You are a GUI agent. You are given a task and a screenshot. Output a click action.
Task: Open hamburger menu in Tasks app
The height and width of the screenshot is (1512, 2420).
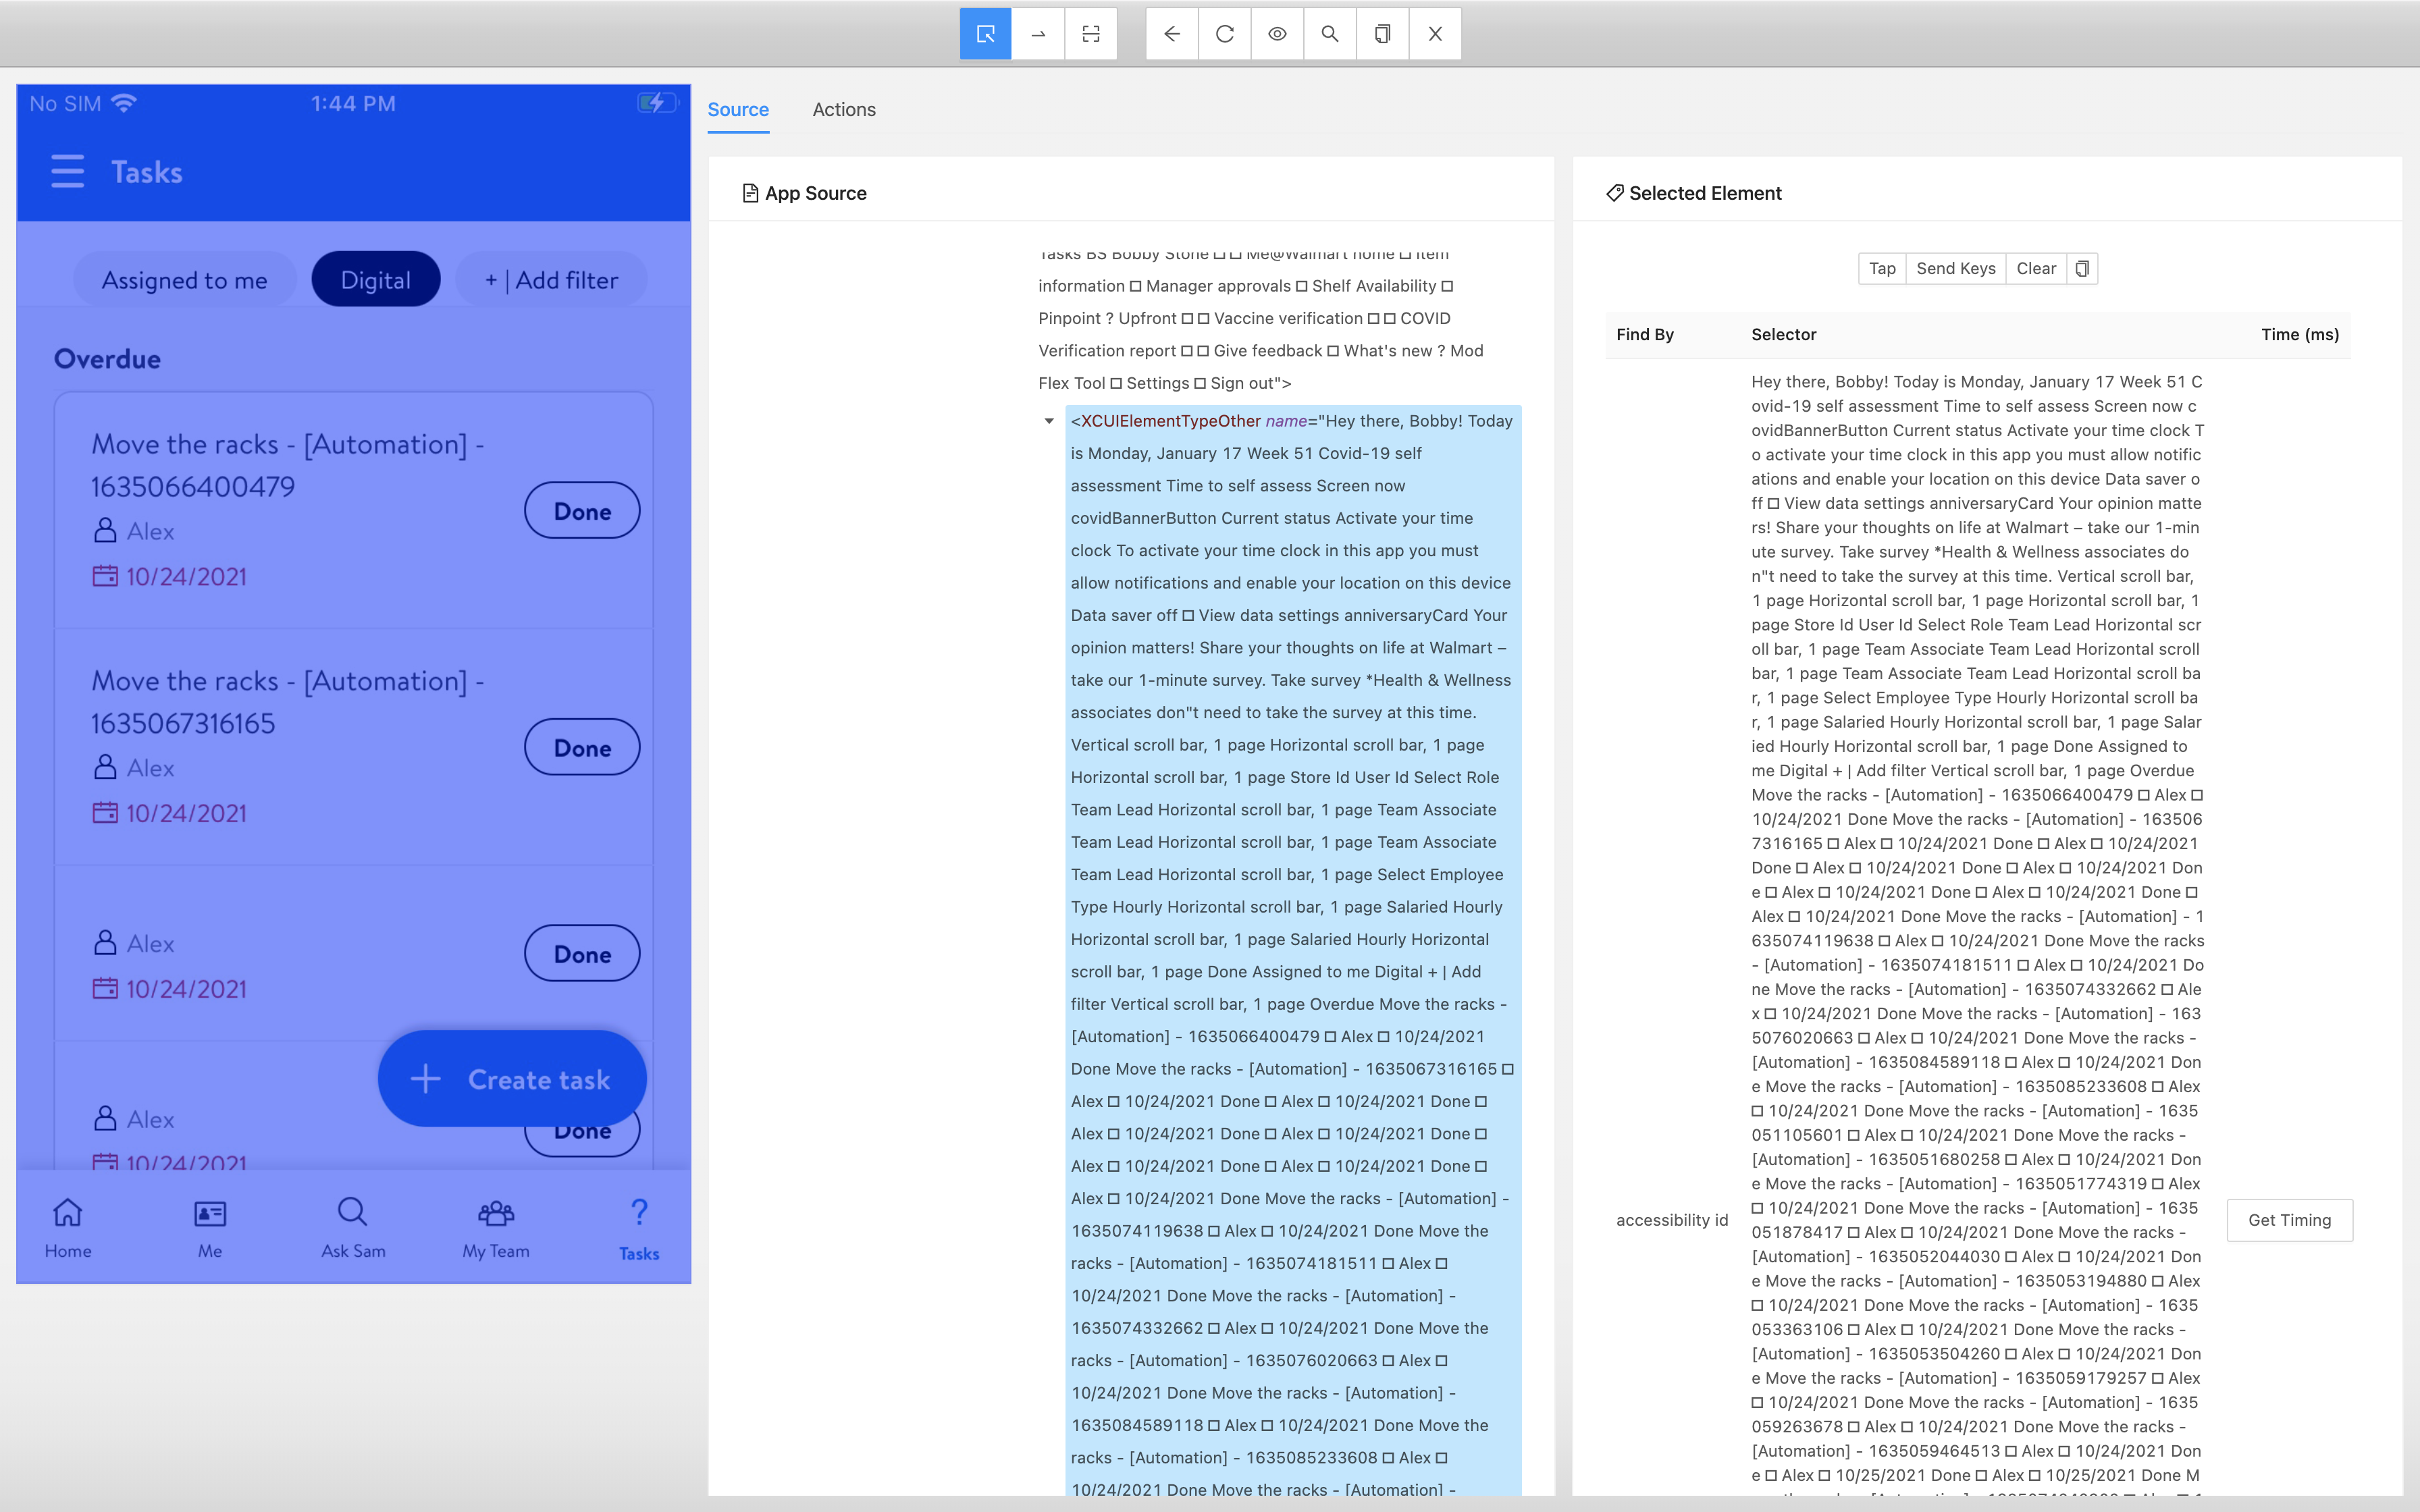(x=67, y=171)
